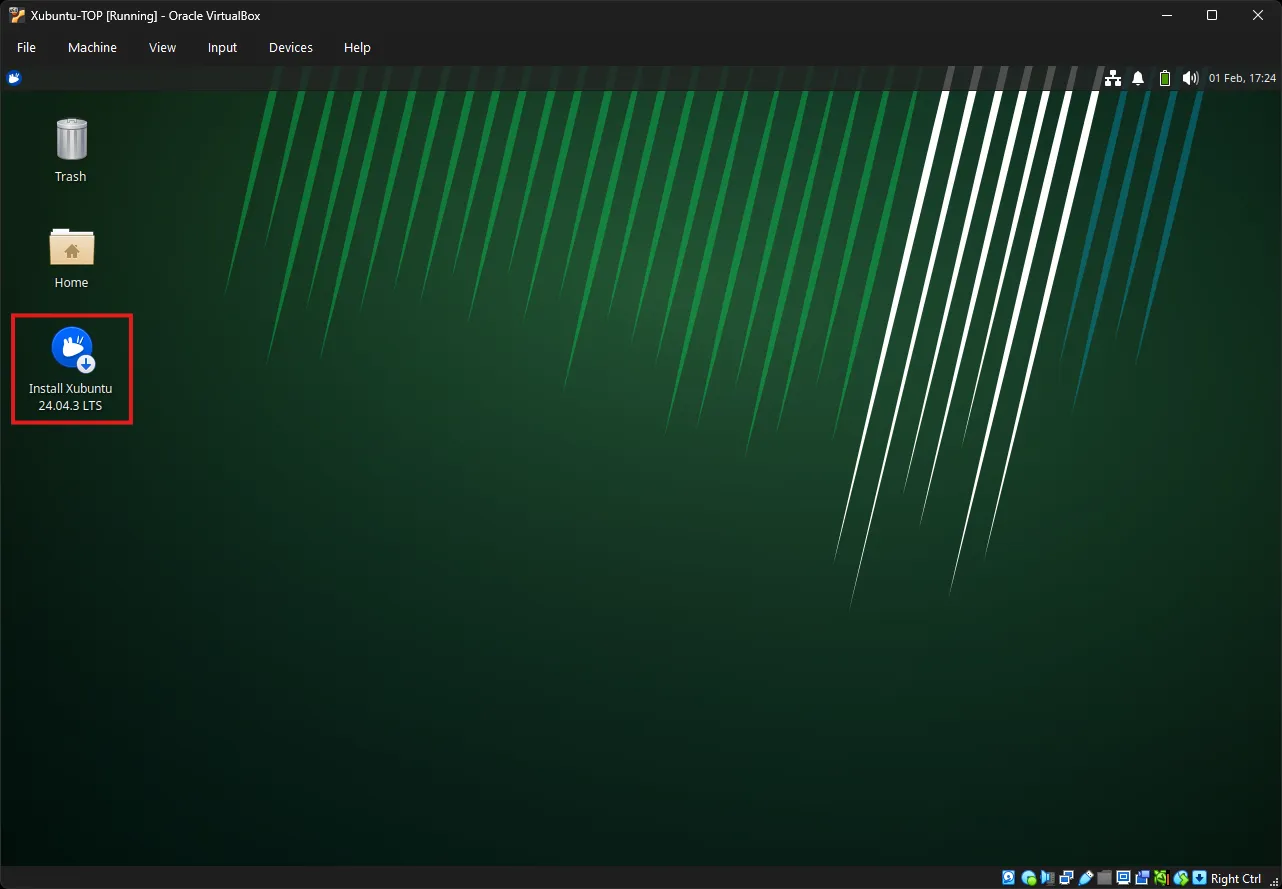
Task: Open the Devices menu
Action: tap(290, 47)
